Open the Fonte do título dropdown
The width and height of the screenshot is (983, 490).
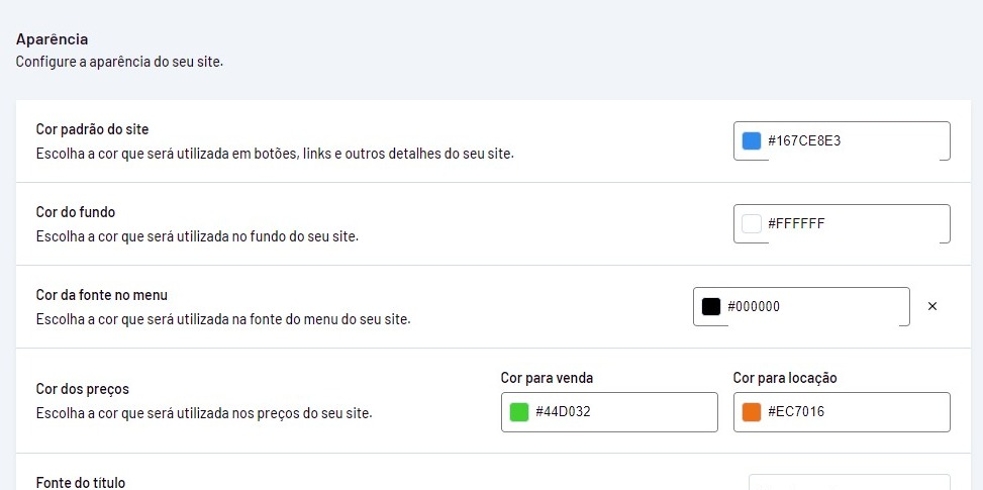(849, 482)
